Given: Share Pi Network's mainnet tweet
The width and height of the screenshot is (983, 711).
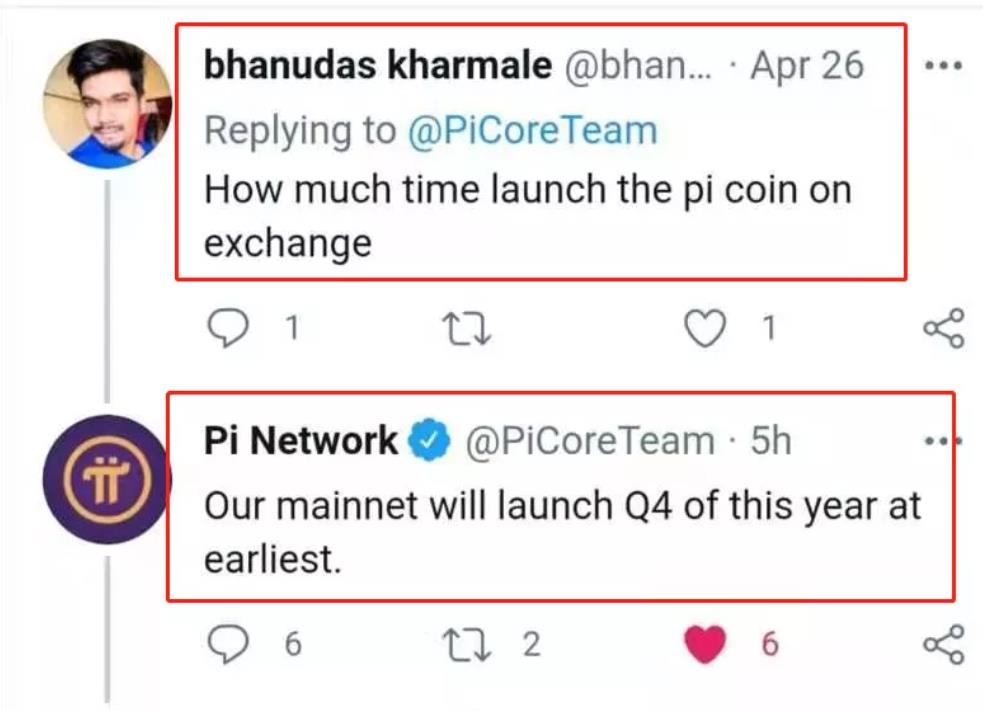Looking at the screenshot, I should (944, 644).
